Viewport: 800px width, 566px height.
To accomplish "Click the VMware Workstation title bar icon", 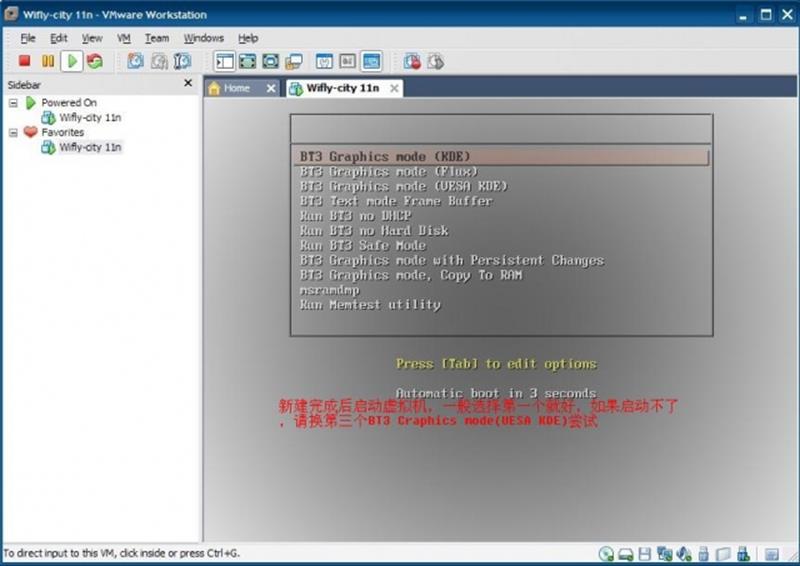I will 11,14.
